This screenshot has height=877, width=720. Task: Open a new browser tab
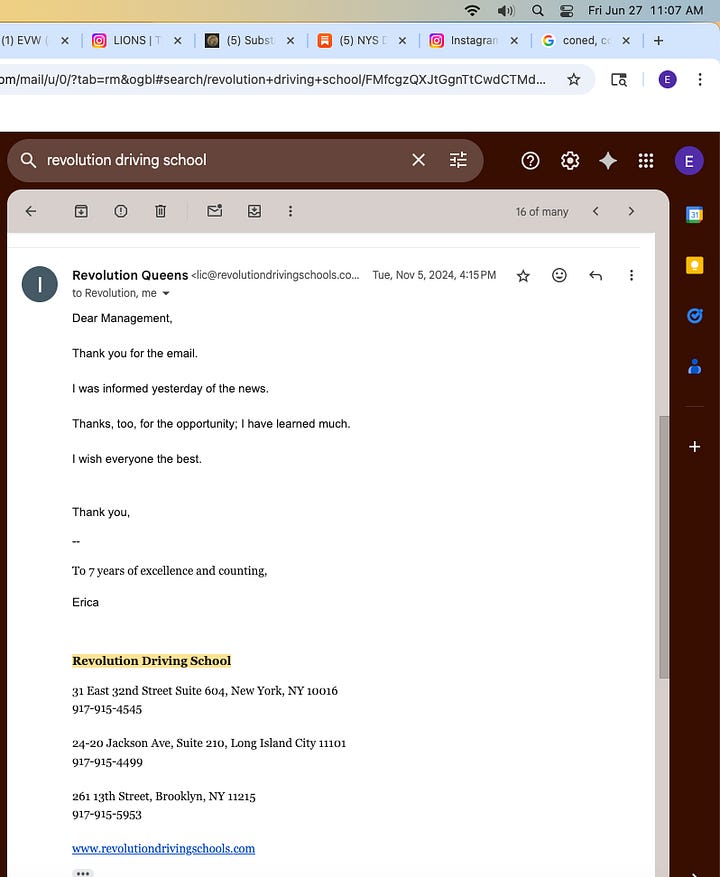coord(658,40)
